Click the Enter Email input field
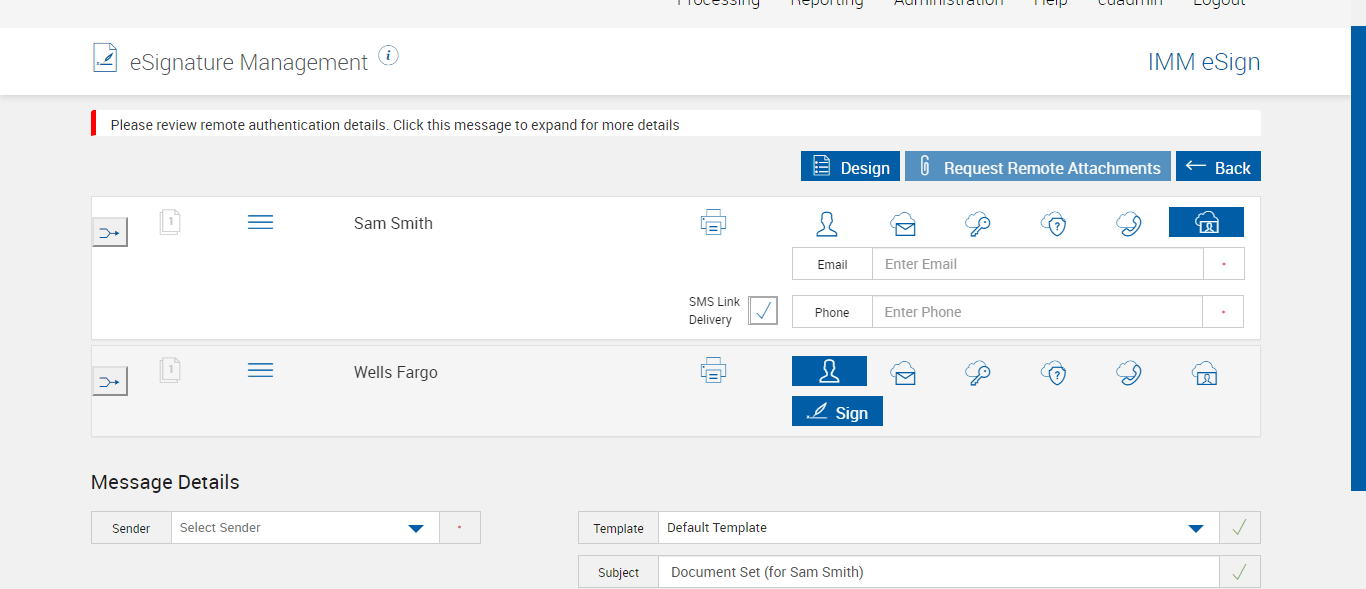Image resolution: width=1366 pixels, height=589 pixels. pyautogui.click(x=1037, y=264)
